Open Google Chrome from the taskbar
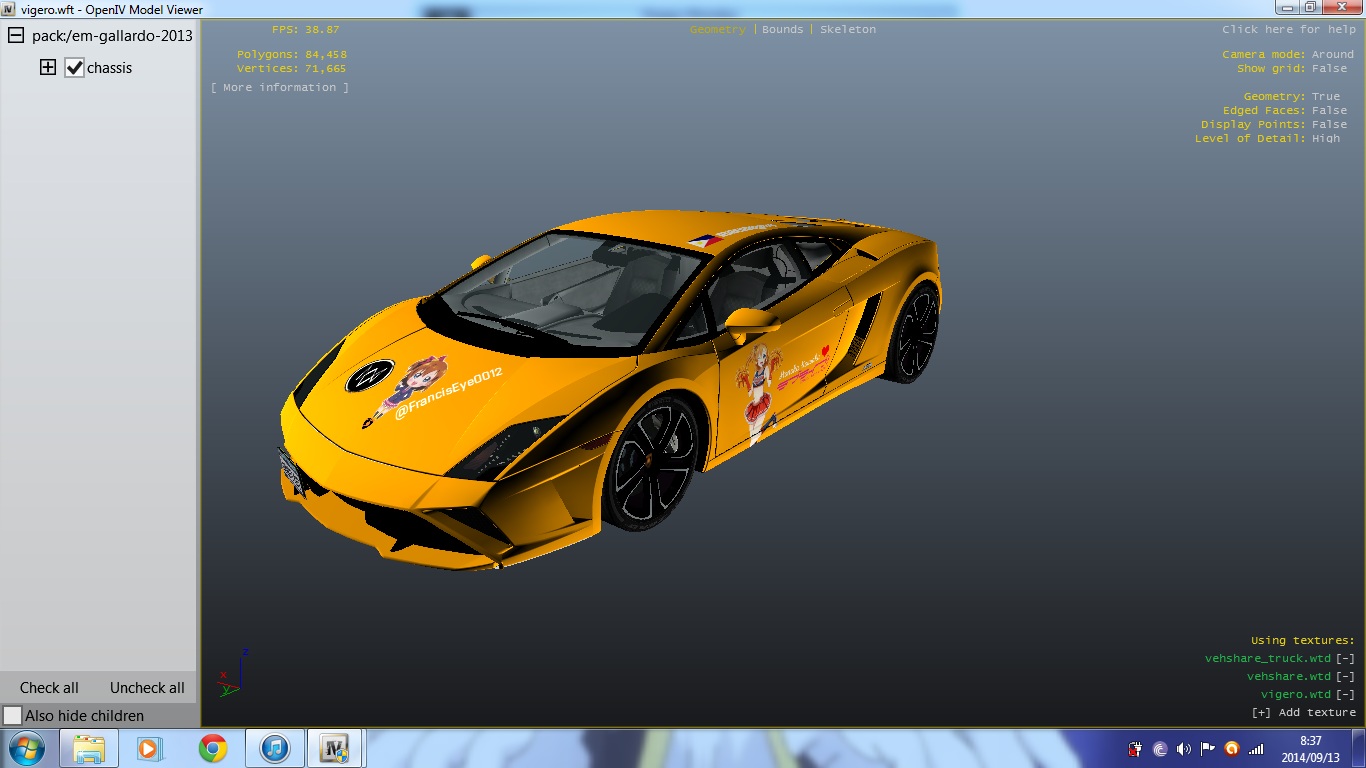The image size is (1366, 768). [x=212, y=748]
